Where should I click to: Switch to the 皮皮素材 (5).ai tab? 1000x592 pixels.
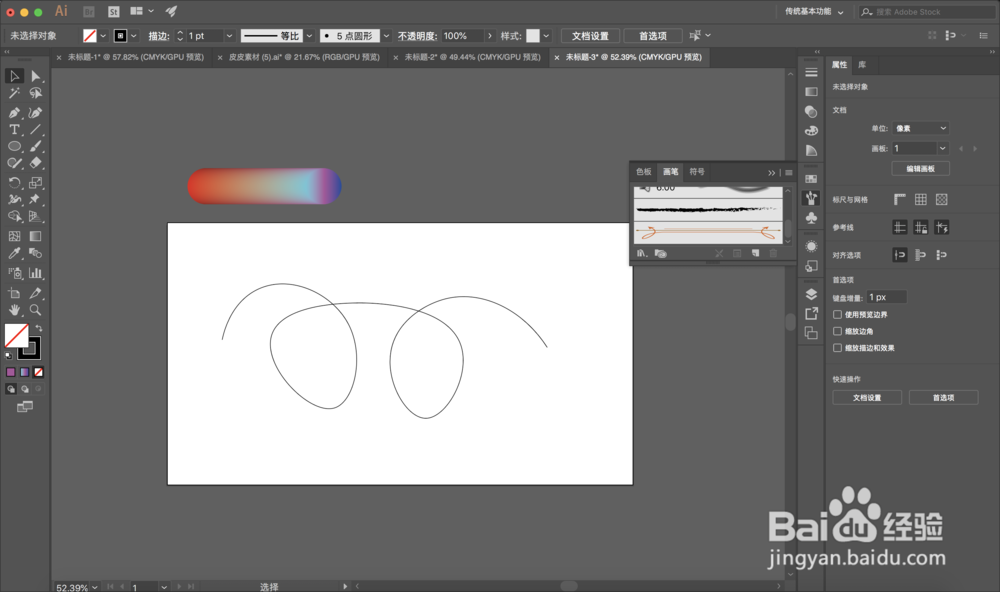coord(304,57)
